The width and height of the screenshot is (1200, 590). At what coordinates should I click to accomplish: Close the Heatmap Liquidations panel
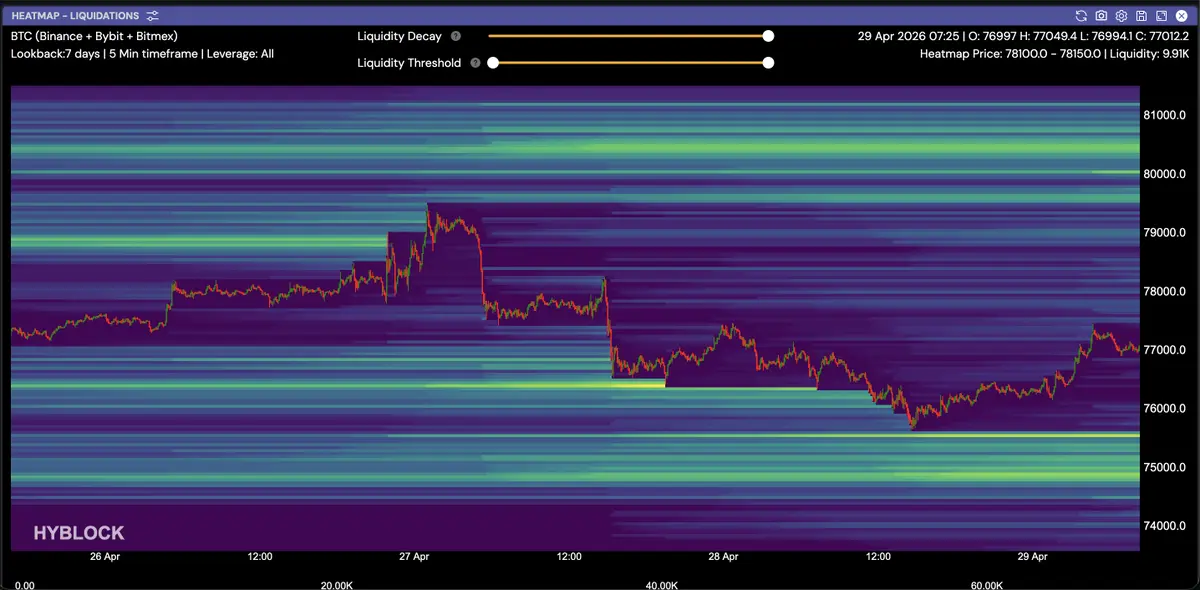pyautogui.click(x=1181, y=16)
